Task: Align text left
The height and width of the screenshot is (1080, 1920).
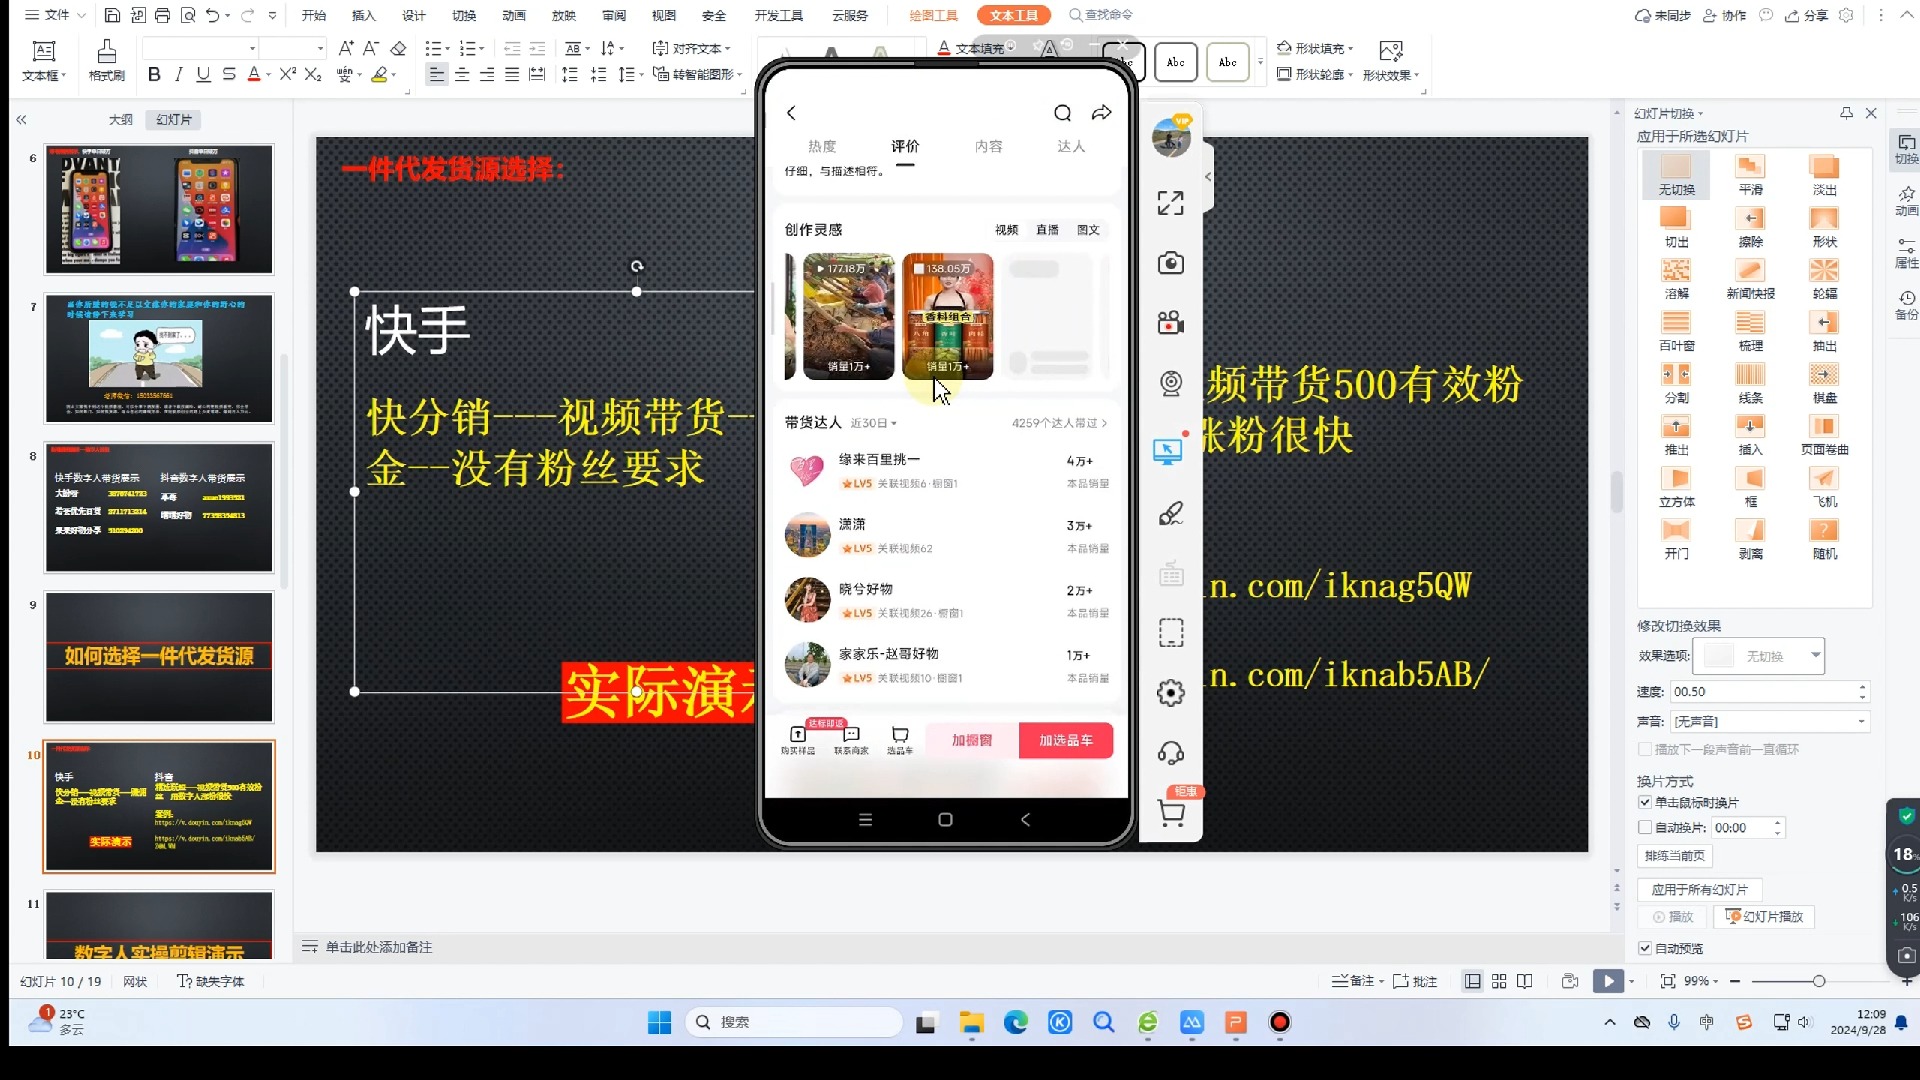Action: (437, 74)
